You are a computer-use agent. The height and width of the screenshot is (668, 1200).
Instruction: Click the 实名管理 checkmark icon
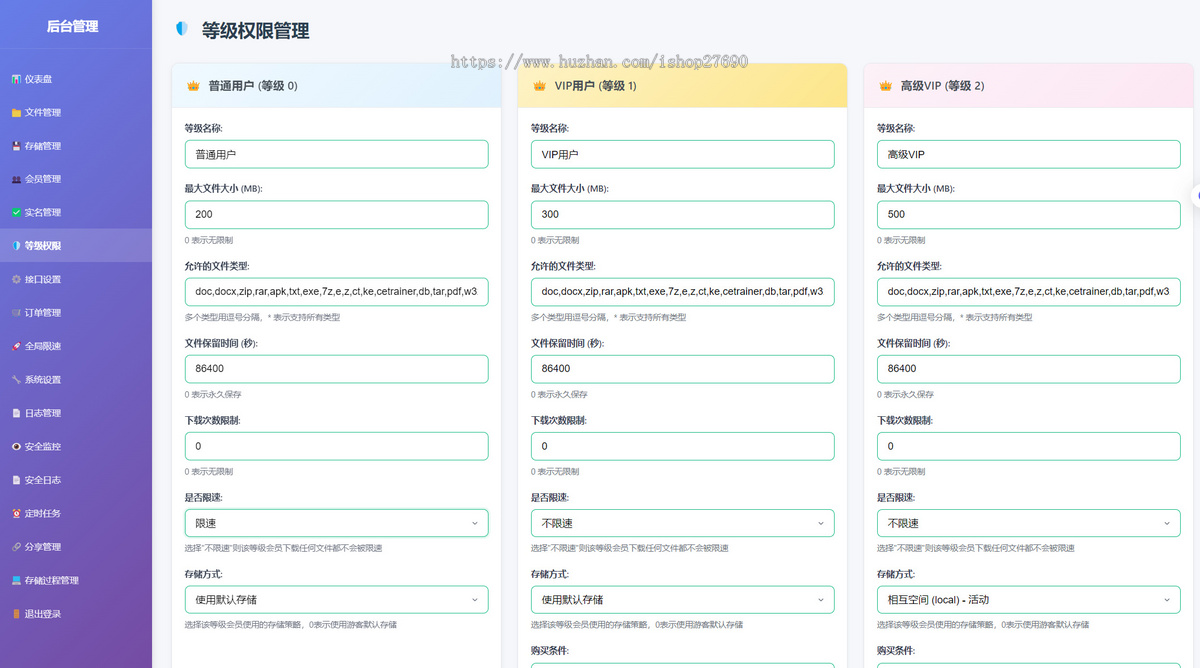16,213
